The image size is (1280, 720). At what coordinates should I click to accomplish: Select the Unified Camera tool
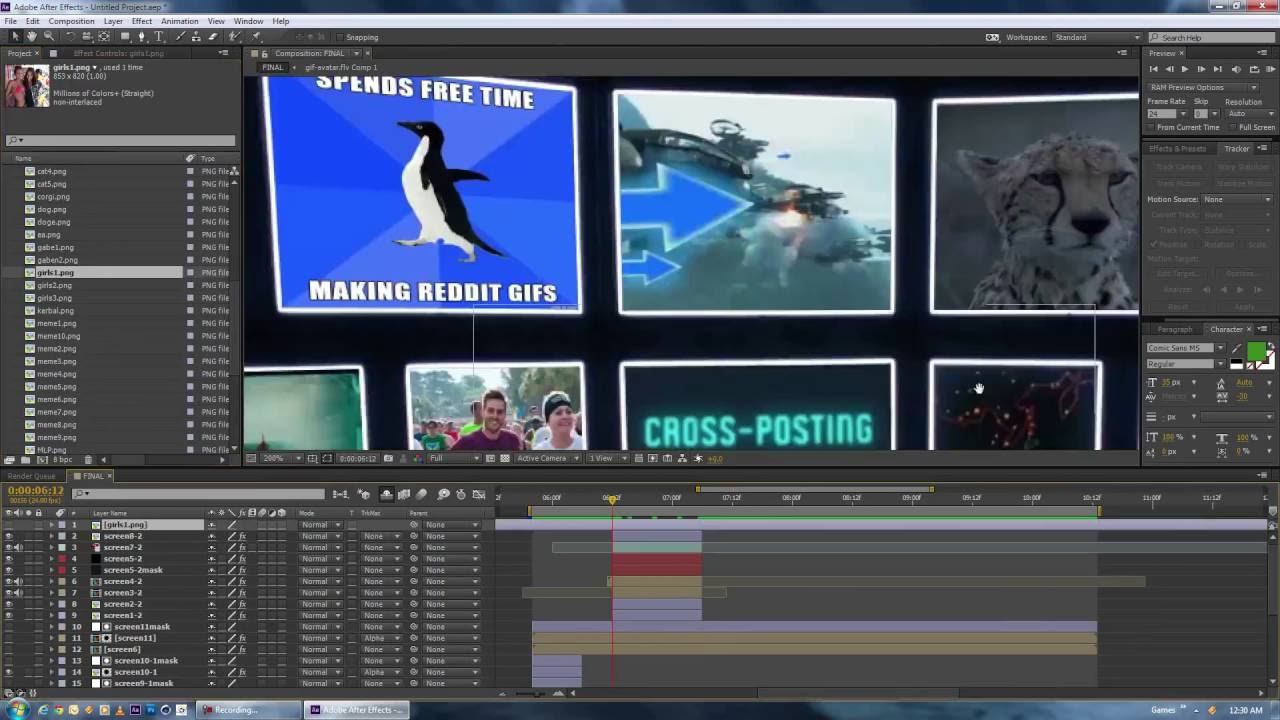[86, 37]
